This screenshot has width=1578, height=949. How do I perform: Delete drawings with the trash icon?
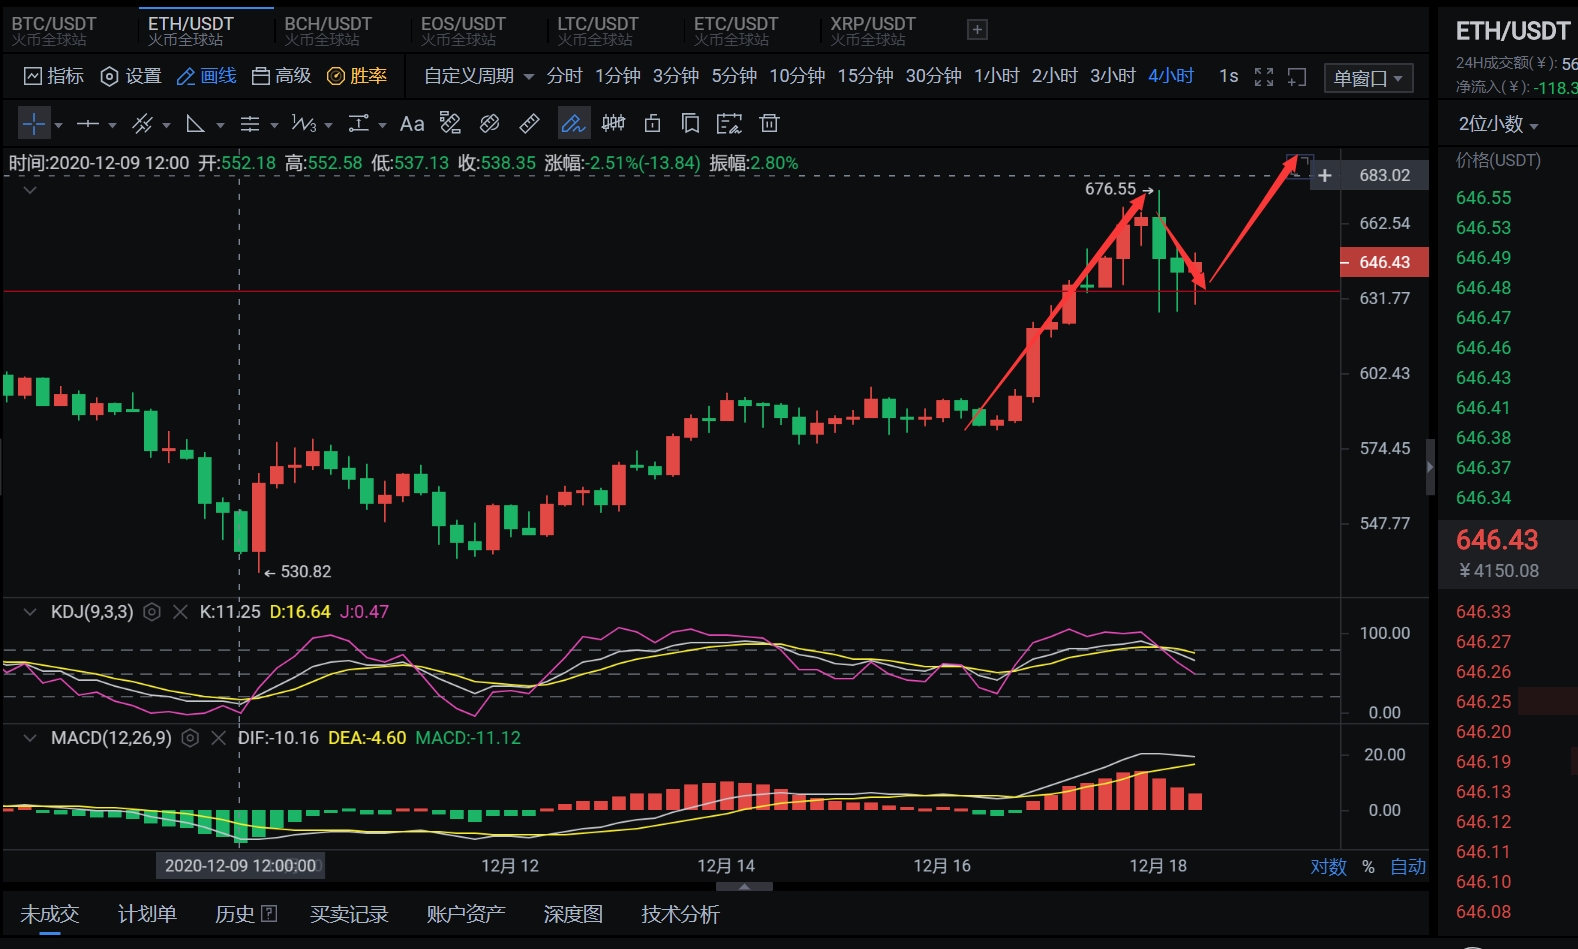click(769, 124)
